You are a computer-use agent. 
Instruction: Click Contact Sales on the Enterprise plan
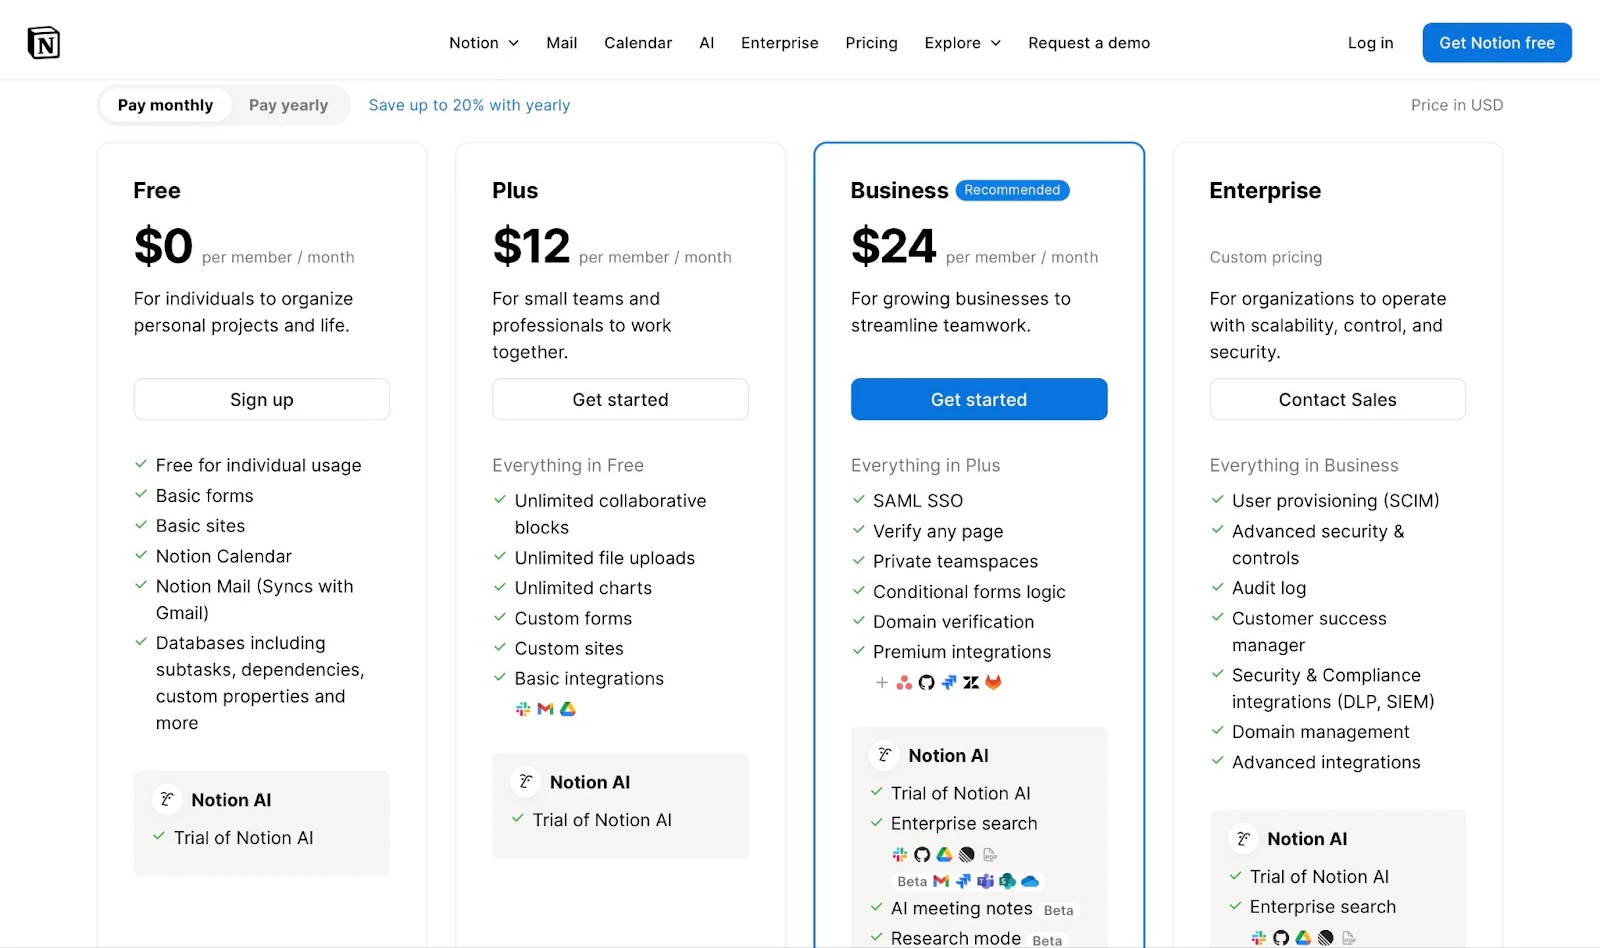(1338, 399)
